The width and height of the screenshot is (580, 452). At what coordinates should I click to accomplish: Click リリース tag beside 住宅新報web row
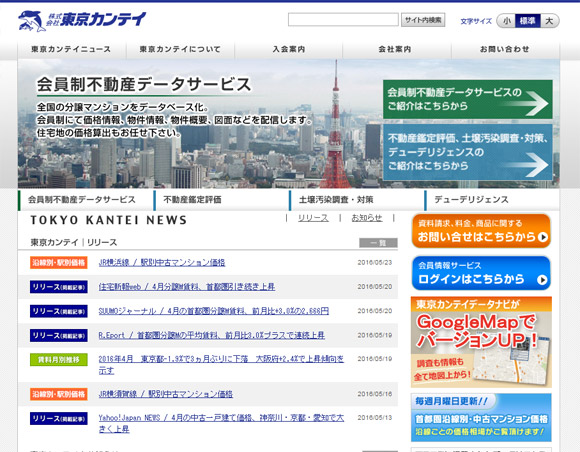[x=59, y=287]
